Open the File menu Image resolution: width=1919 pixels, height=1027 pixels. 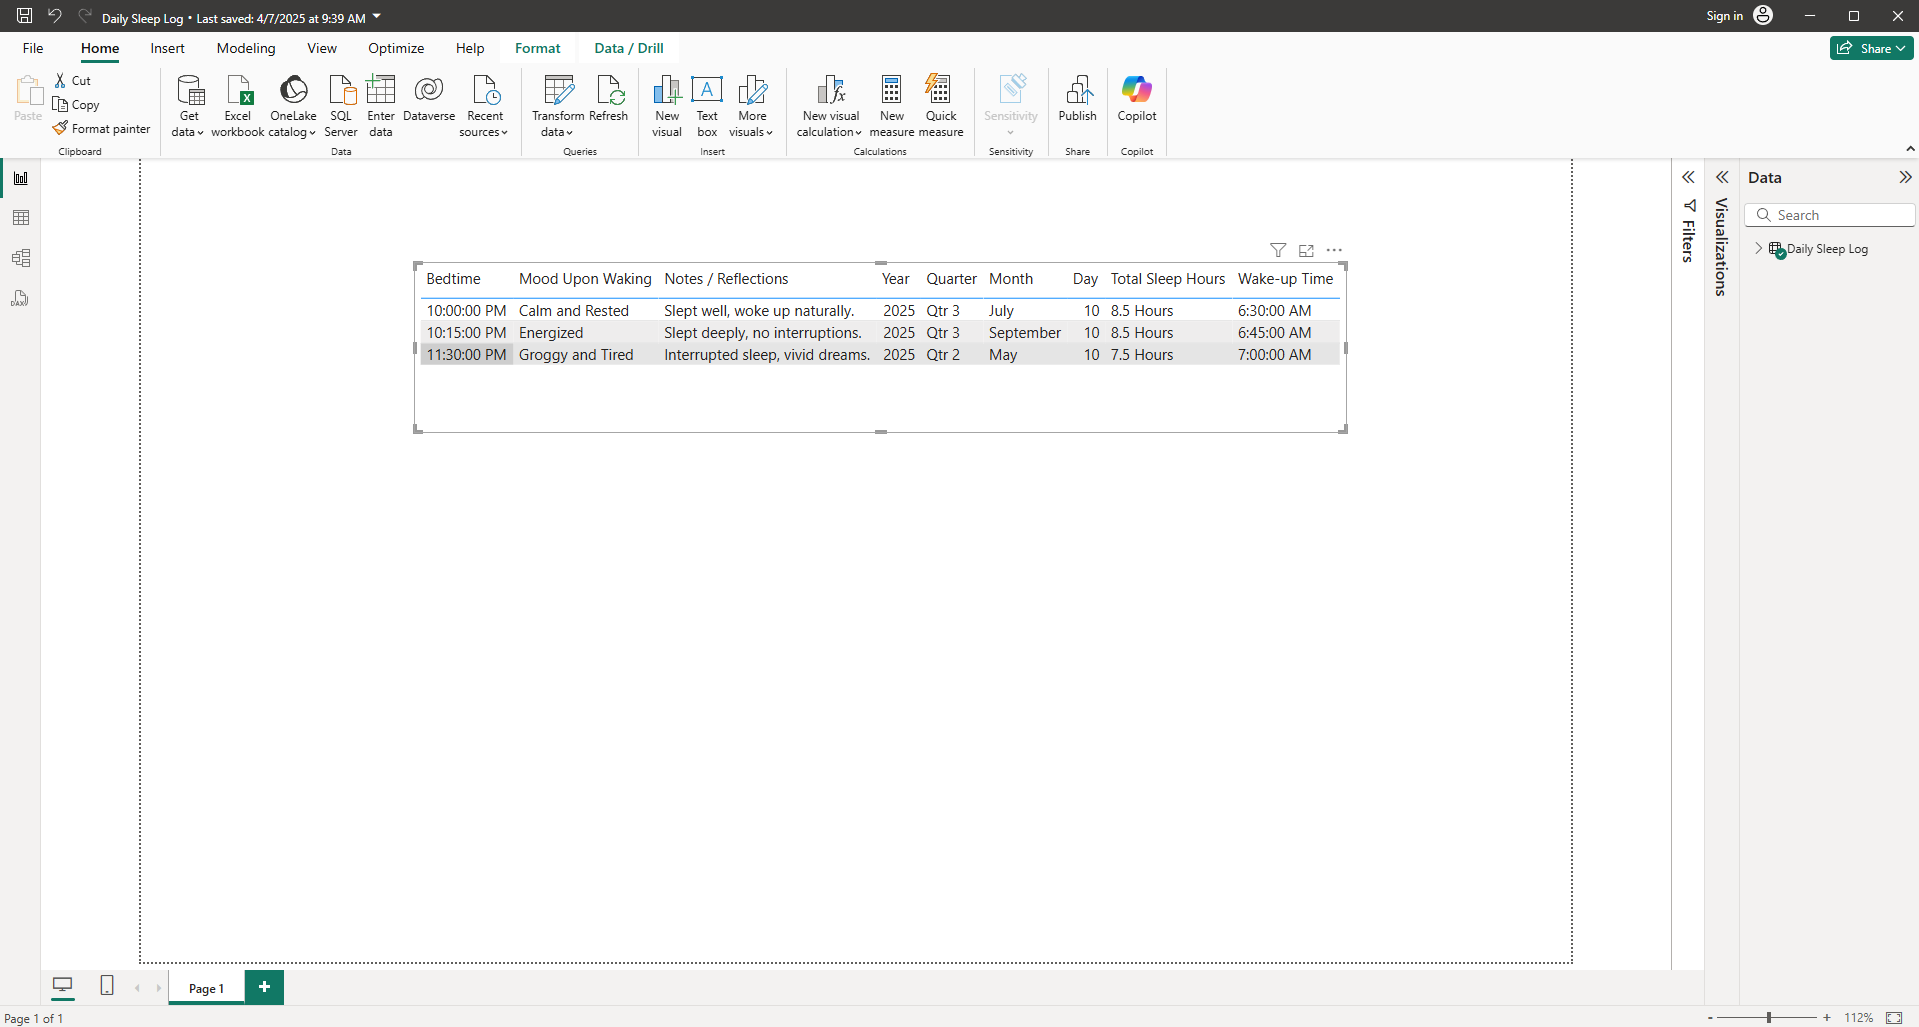point(33,48)
